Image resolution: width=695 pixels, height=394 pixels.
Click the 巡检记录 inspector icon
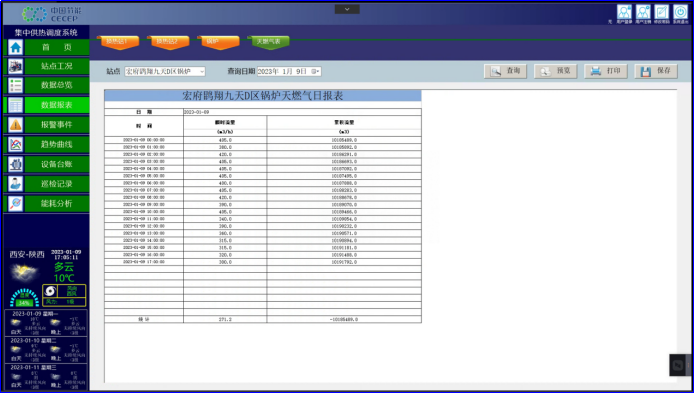pos(16,183)
